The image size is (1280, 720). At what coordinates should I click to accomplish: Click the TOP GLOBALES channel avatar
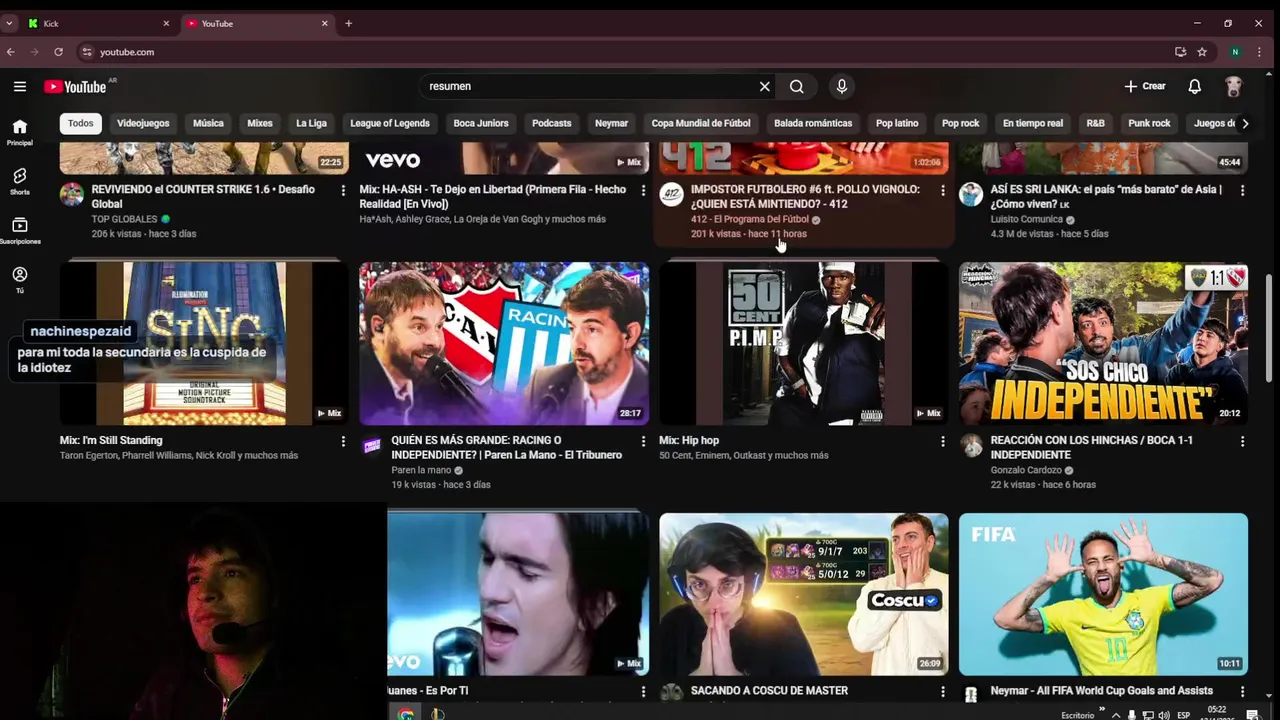pyautogui.click(x=72, y=194)
